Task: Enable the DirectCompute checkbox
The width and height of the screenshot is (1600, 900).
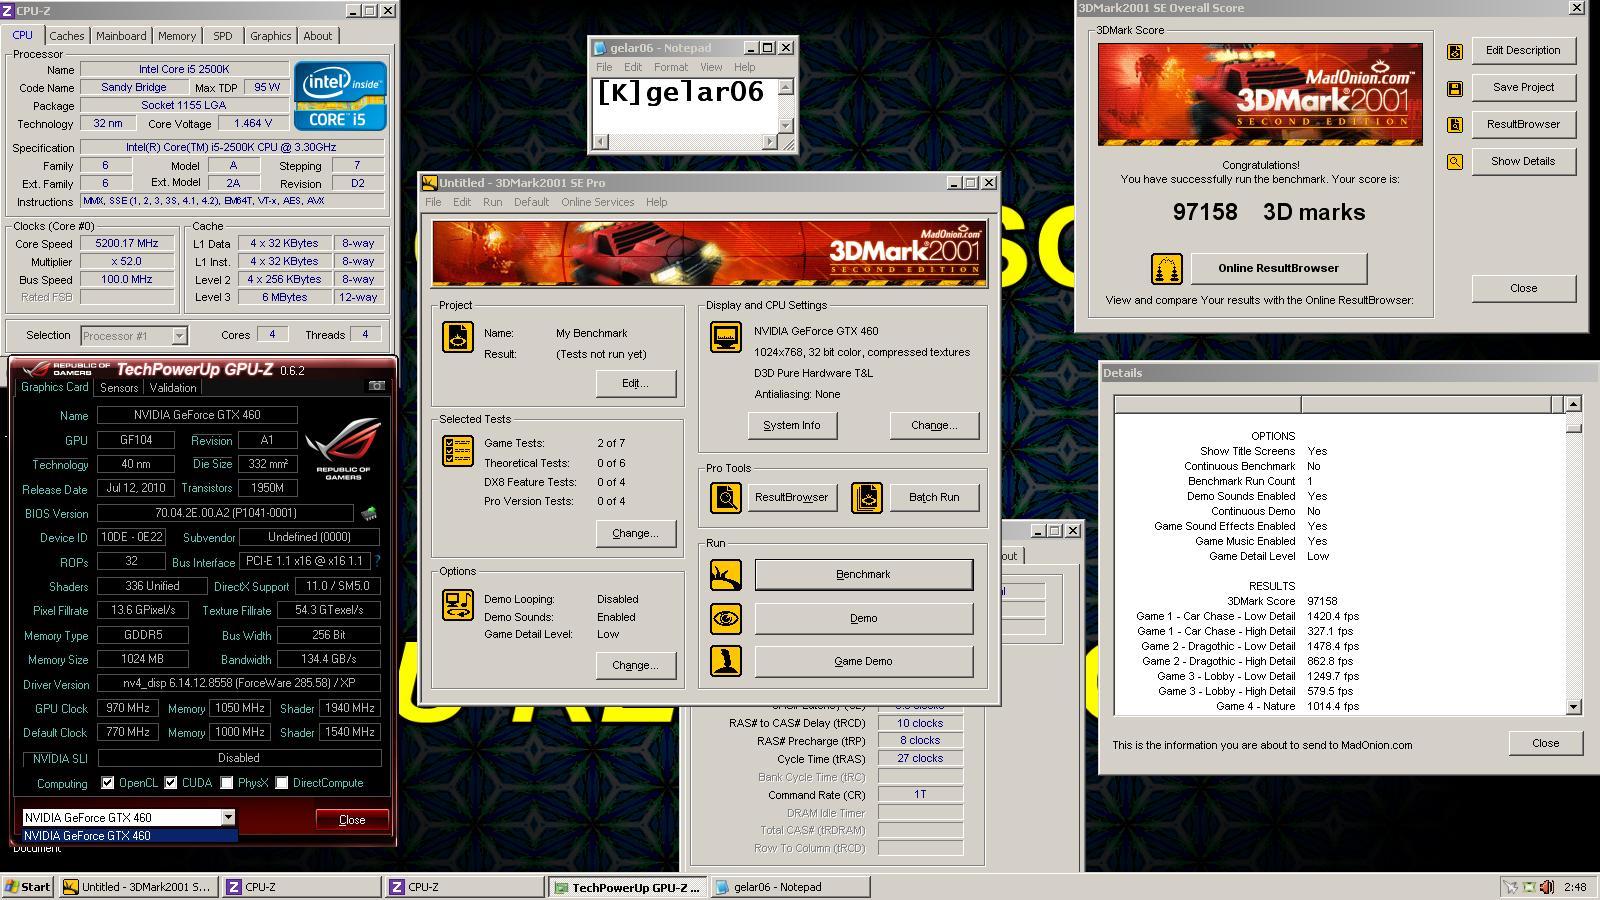Action: (282, 783)
